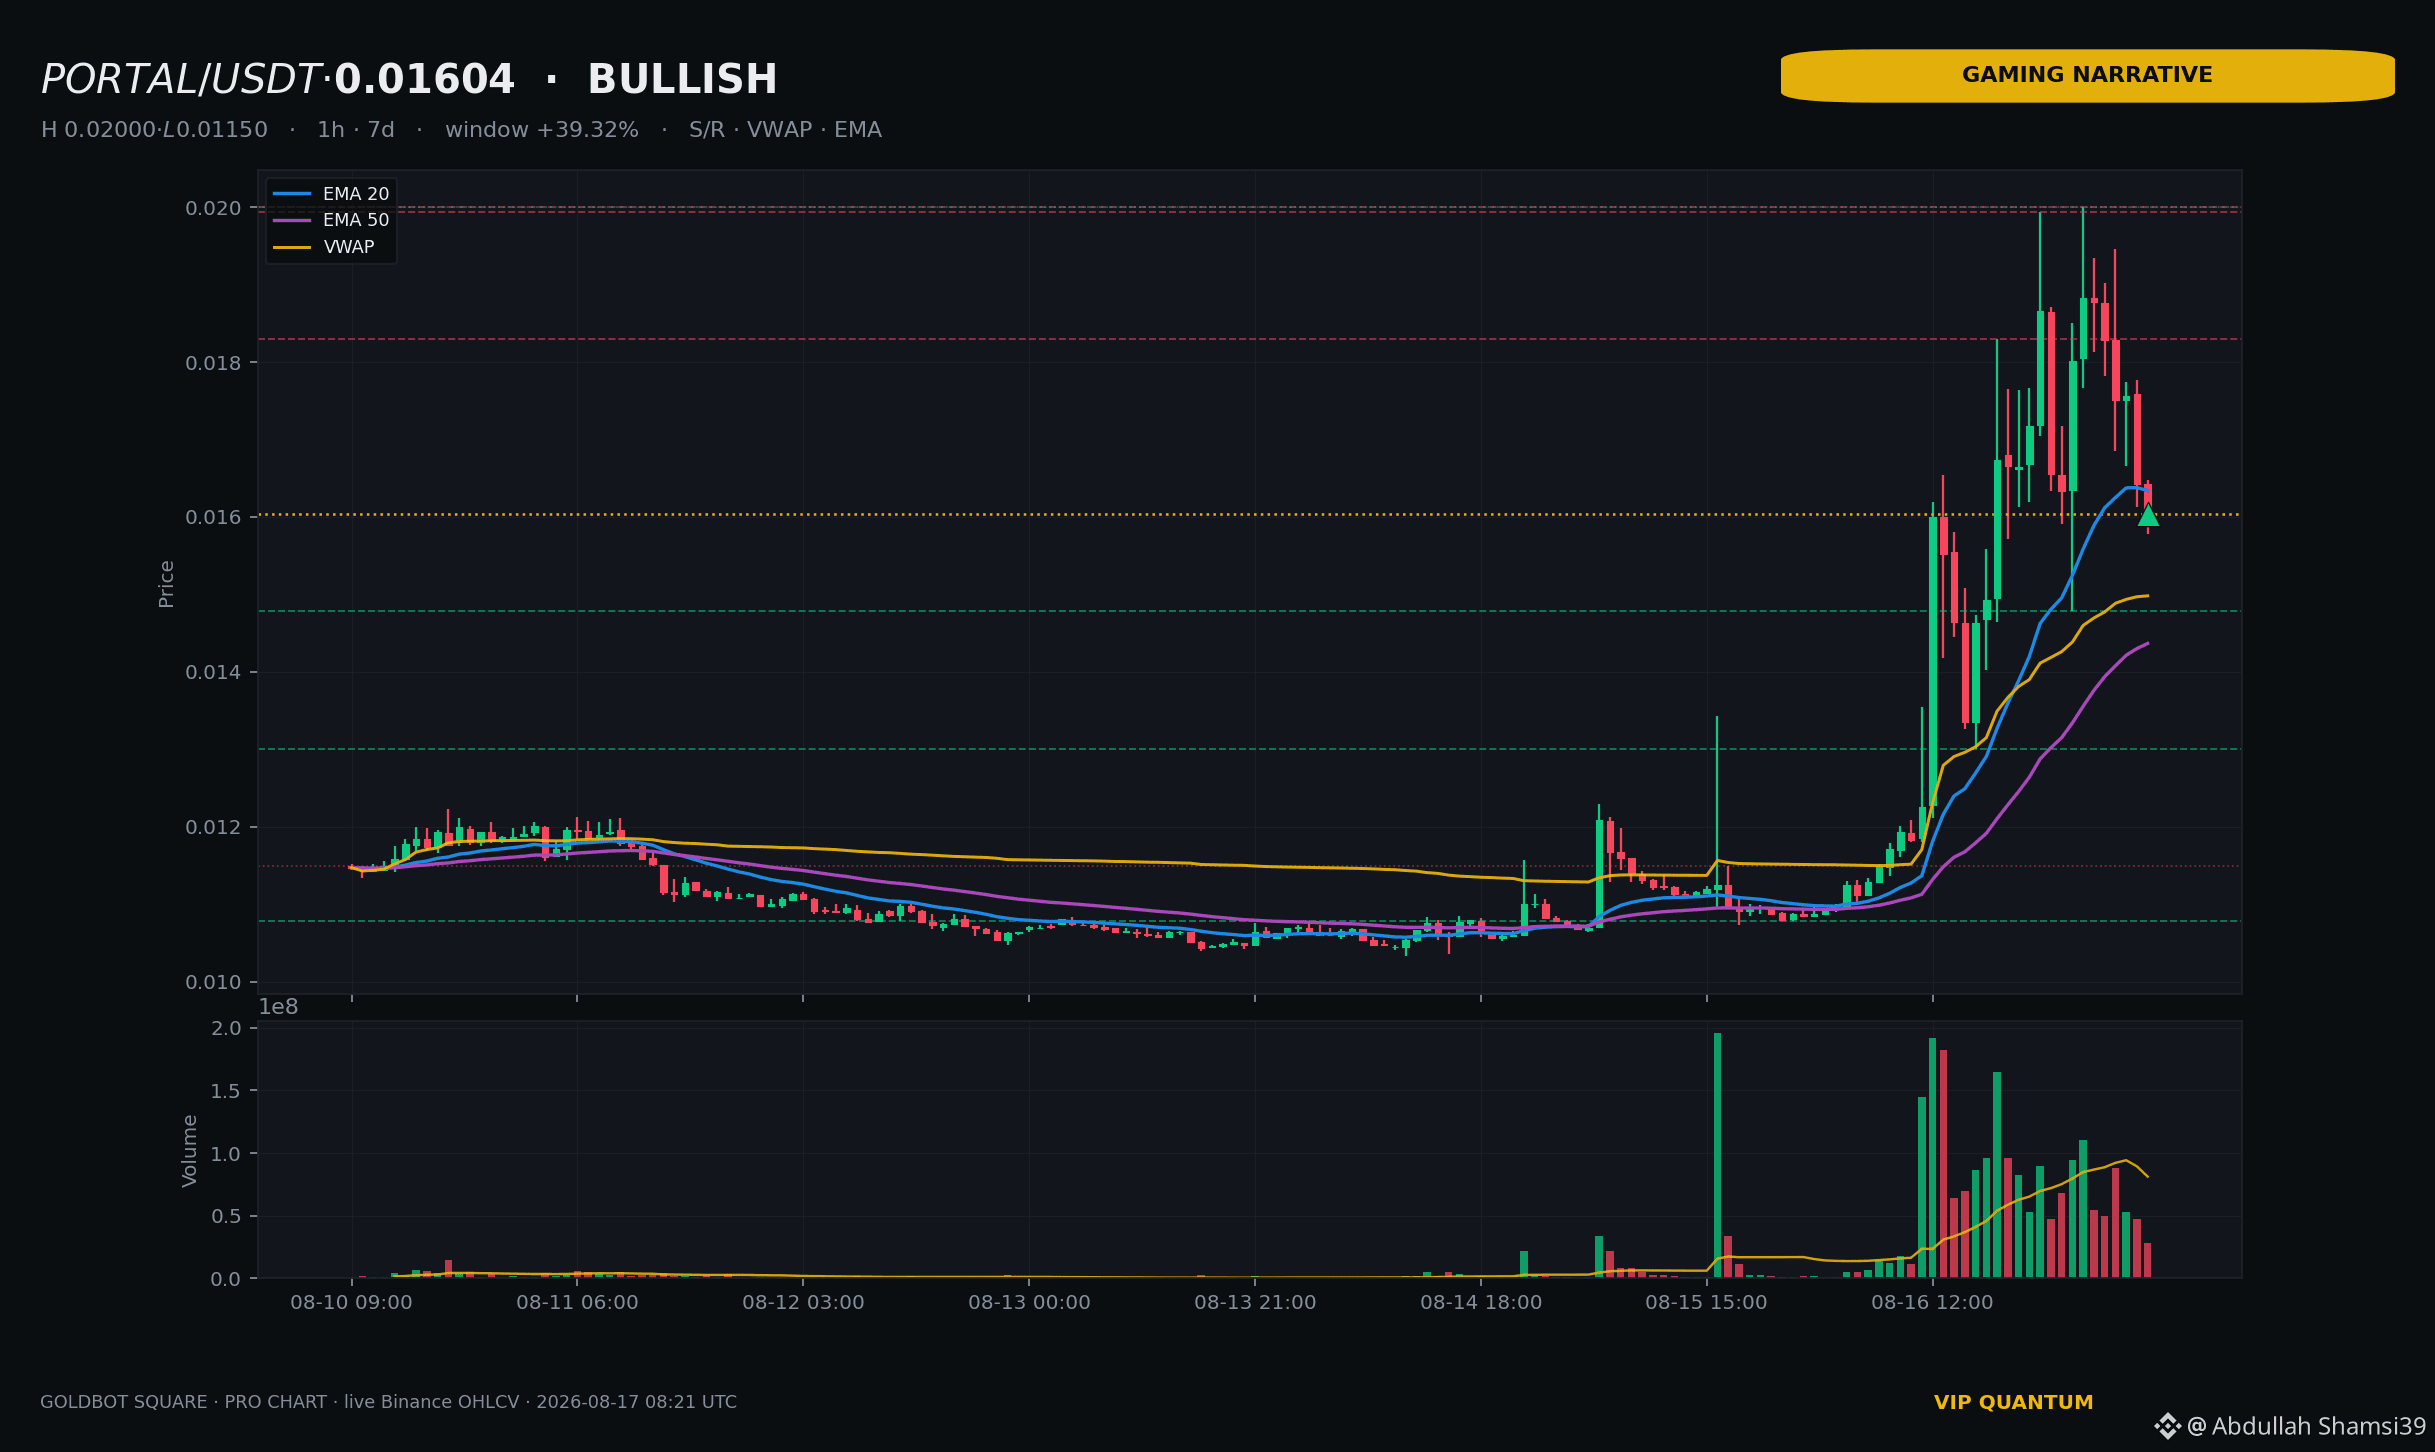Click the "08-13 00:00" time axis label

[x=1029, y=1303]
